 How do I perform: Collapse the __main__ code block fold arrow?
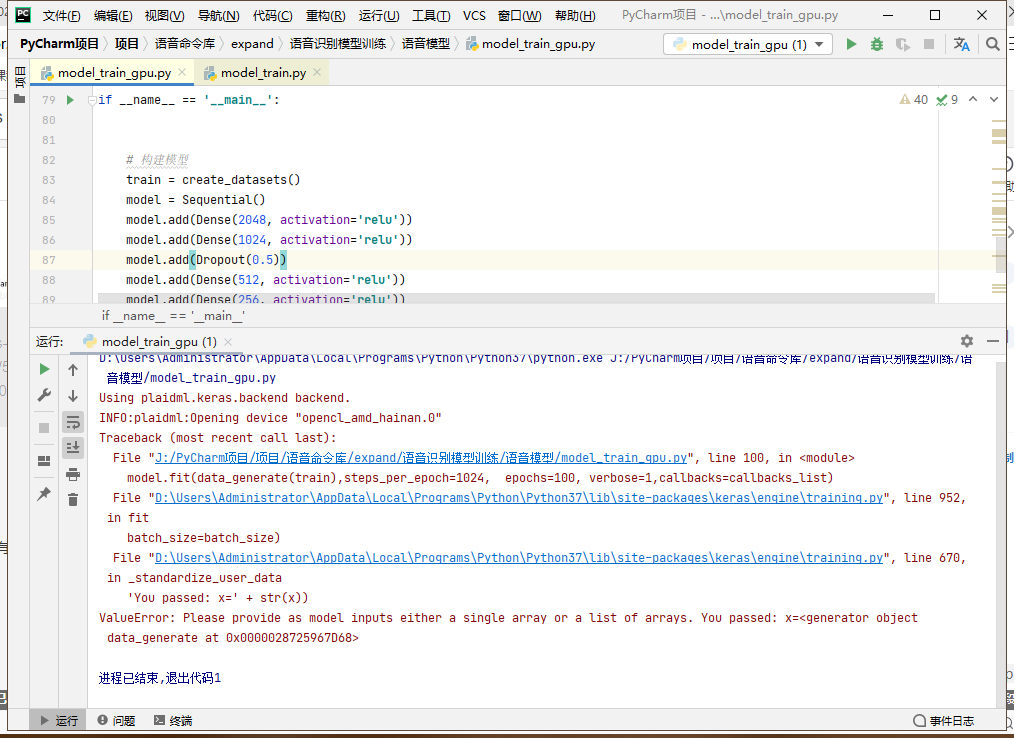(91, 99)
